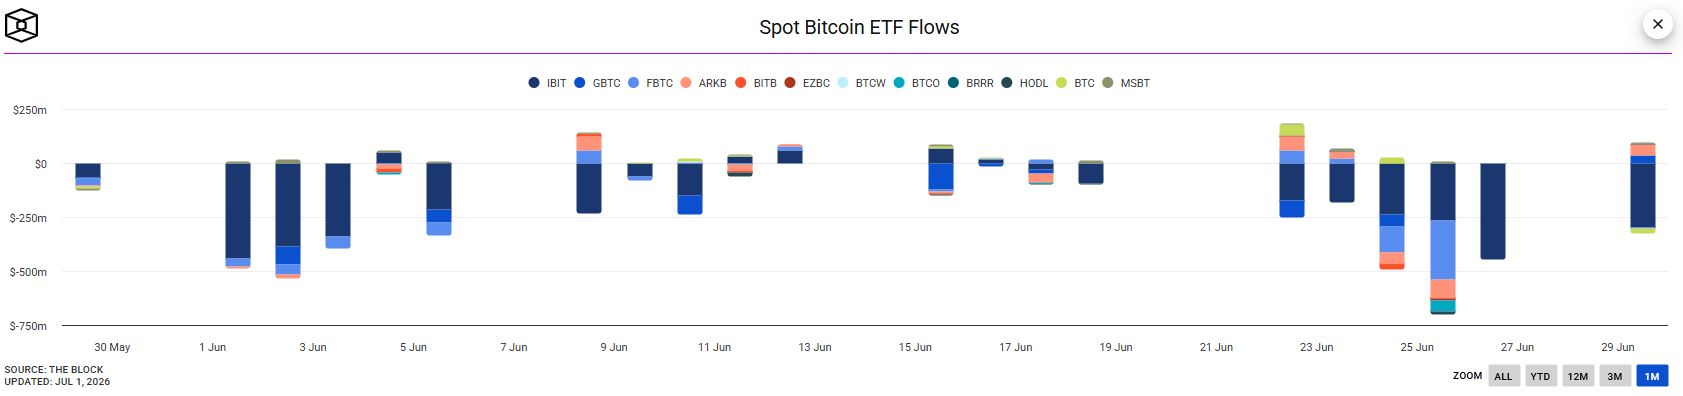The height and width of the screenshot is (396, 1683).
Task: Select the 1M zoom button
Action: point(1652,376)
